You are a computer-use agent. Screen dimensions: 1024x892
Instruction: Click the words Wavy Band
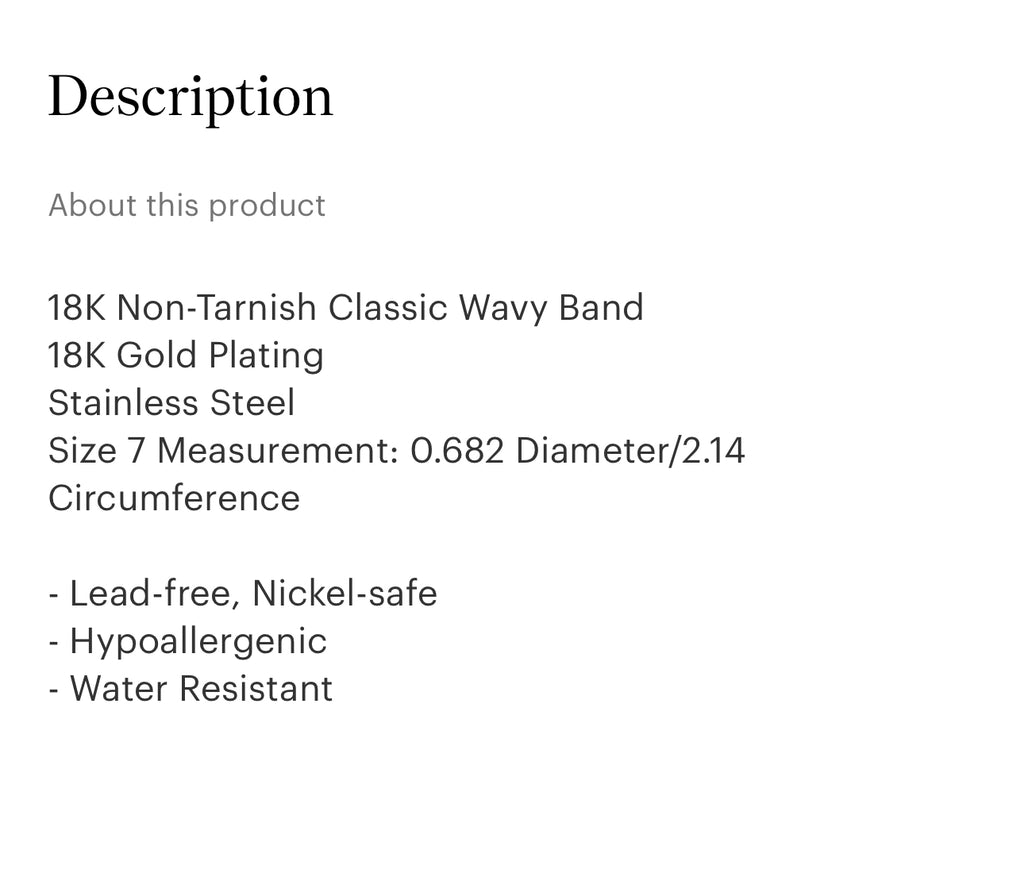pyautogui.click(x=551, y=307)
